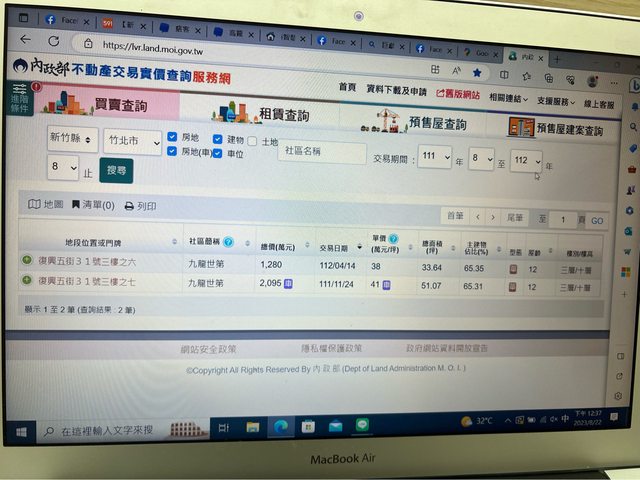Click the 地圖 map view icon
Screen dimensions: 640x480
click(35, 204)
